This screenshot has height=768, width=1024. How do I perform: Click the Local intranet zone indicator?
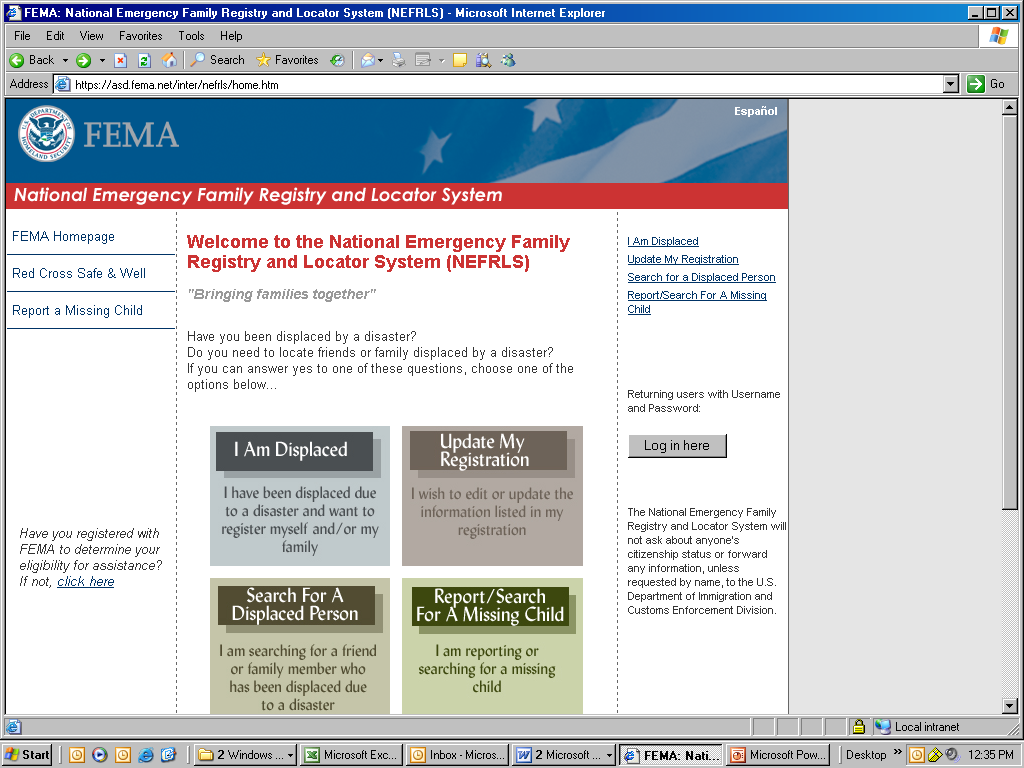919,727
